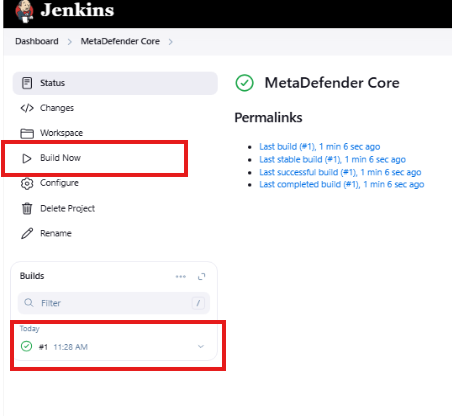This screenshot has height=416, width=452.
Task: Open Last successful build (#1) permalink
Action: 340,172
